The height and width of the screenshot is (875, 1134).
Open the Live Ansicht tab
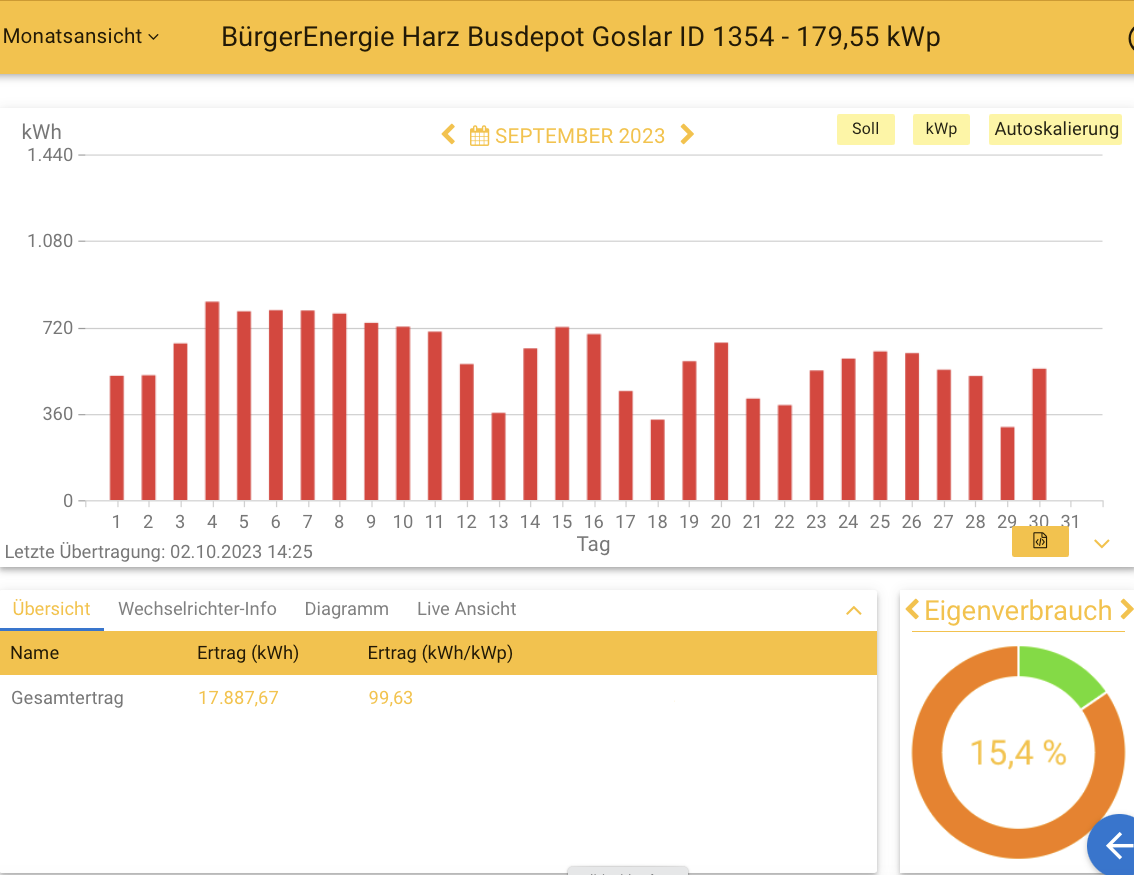point(466,609)
